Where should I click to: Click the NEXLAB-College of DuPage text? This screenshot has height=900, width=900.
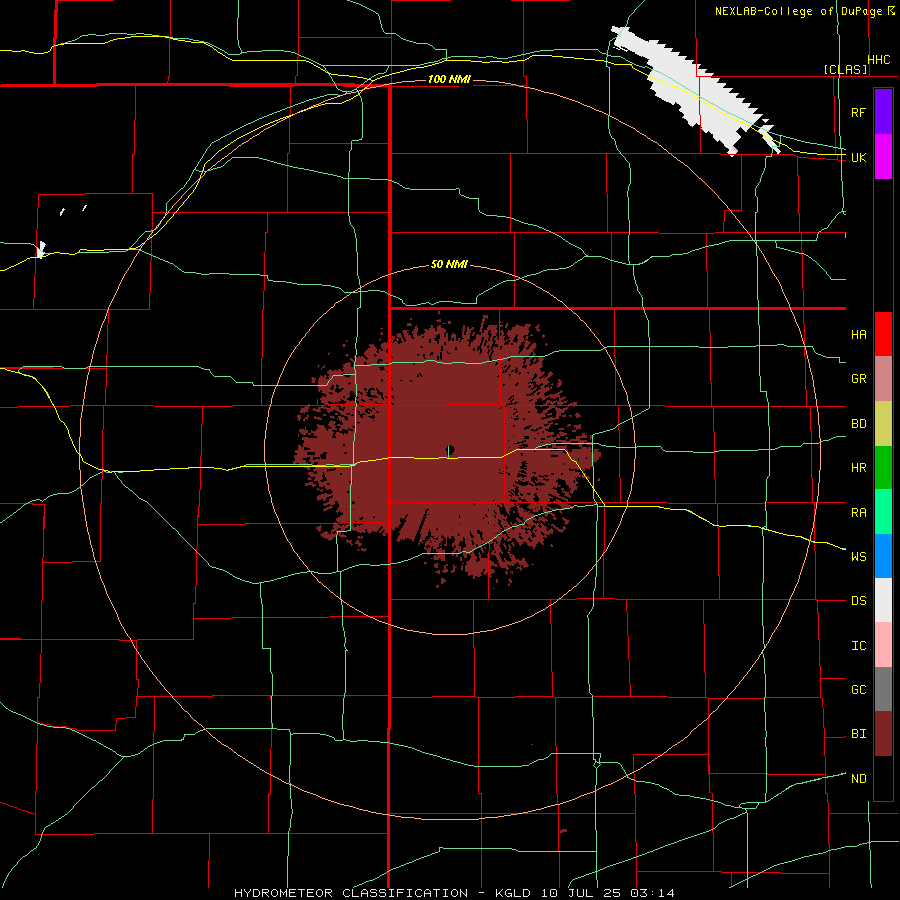[x=799, y=11]
